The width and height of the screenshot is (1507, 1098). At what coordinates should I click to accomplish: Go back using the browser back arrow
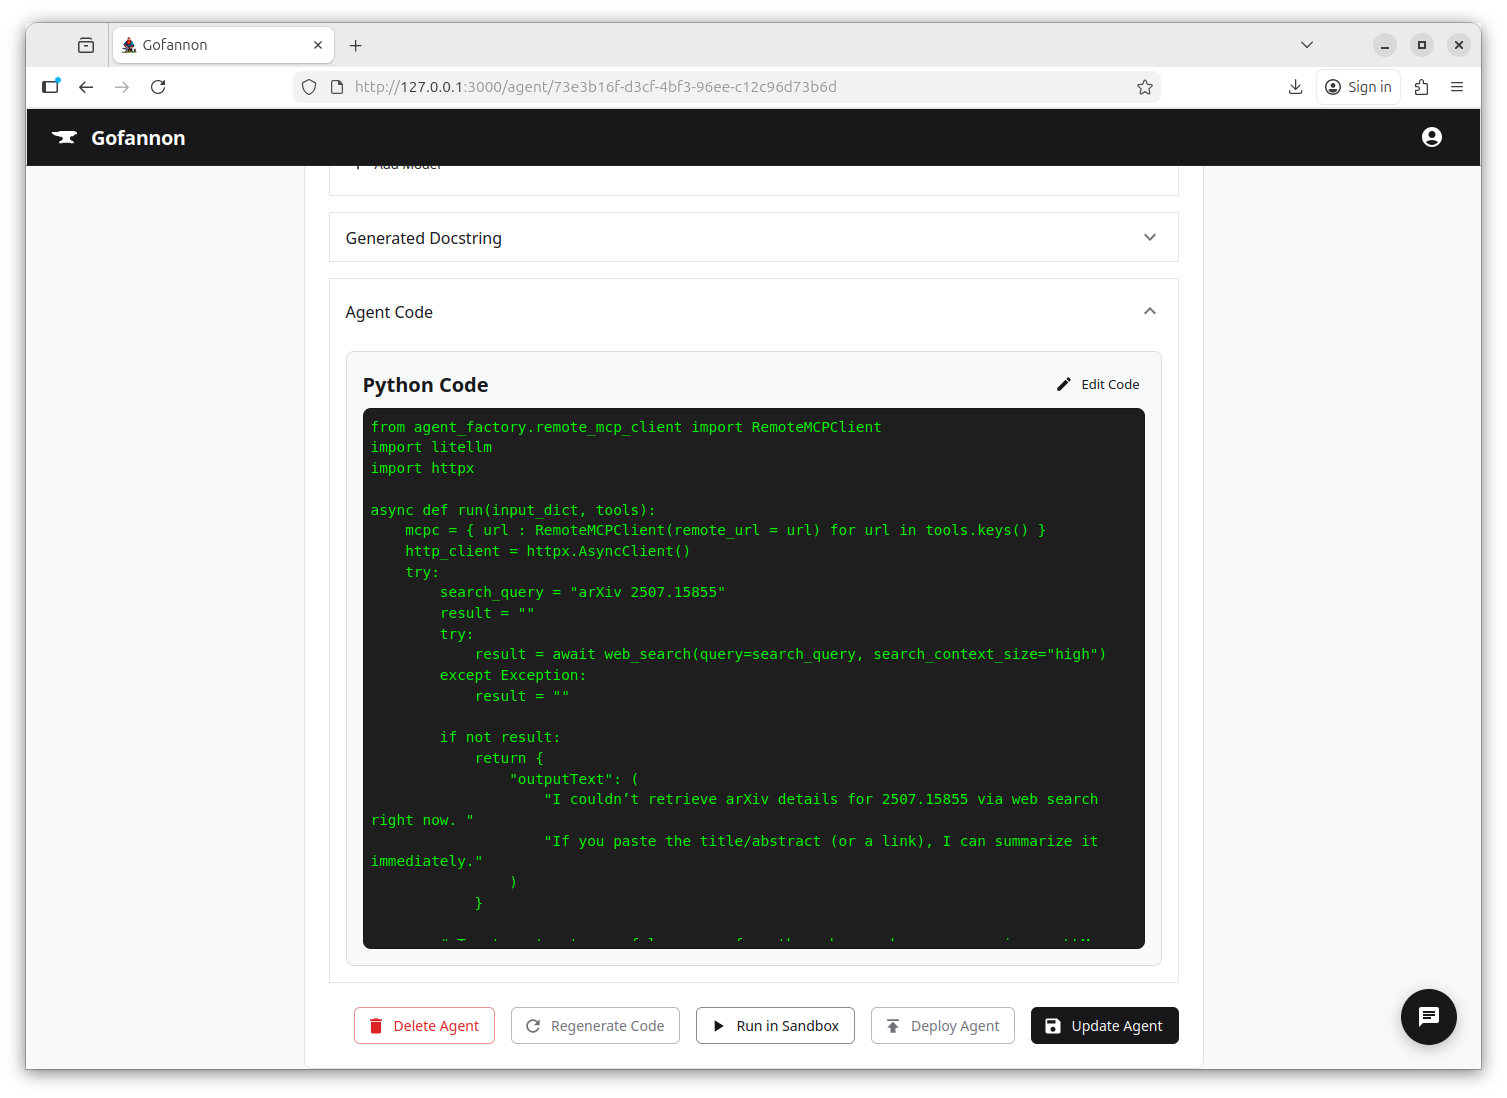[86, 87]
